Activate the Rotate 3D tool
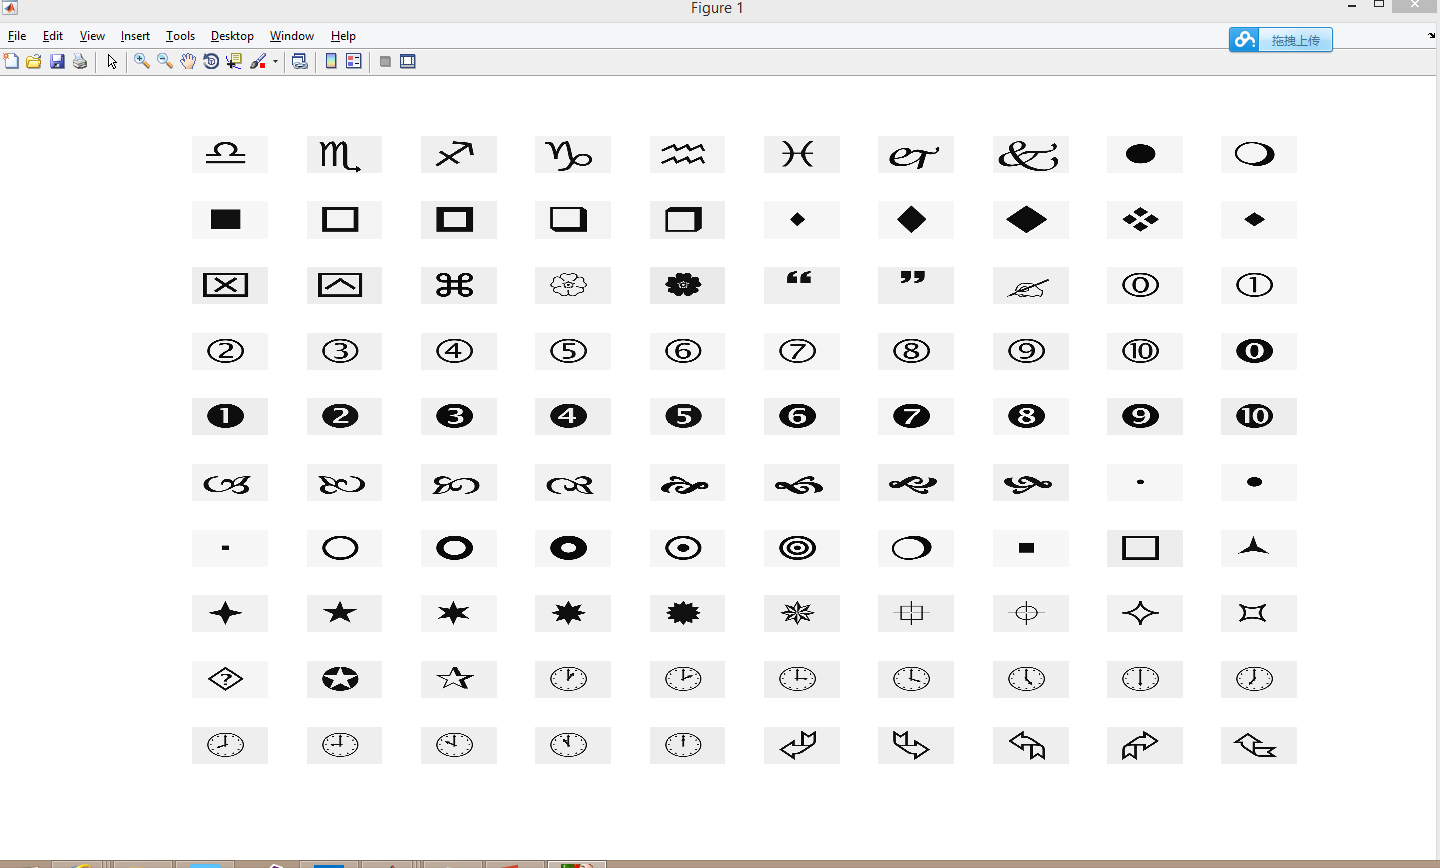This screenshot has width=1440, height=868. [211, 62]
